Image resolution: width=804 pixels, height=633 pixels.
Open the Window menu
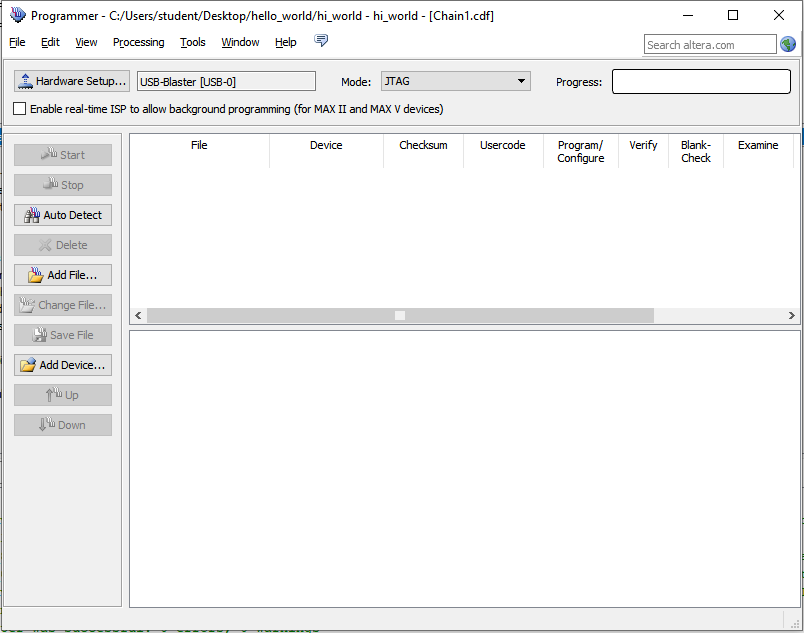click(x=240, y=42)
